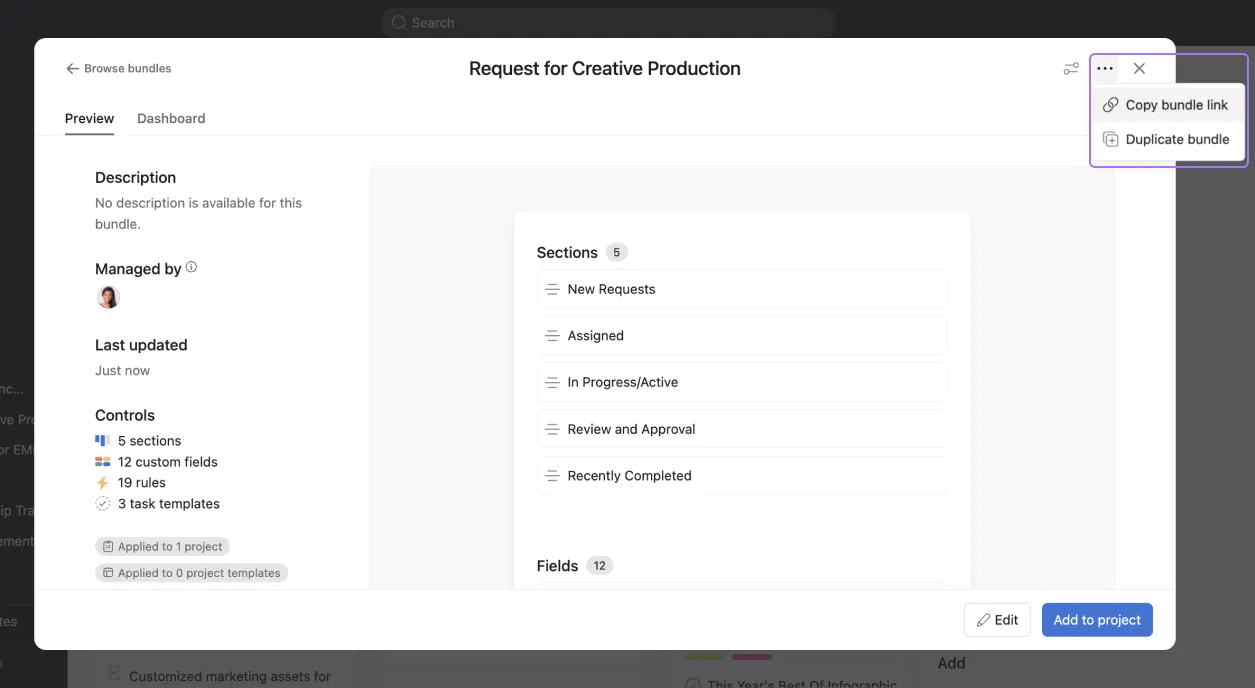
Task: Open the filter settings icon beside the three dots
Action: [x=1071, y=69]
